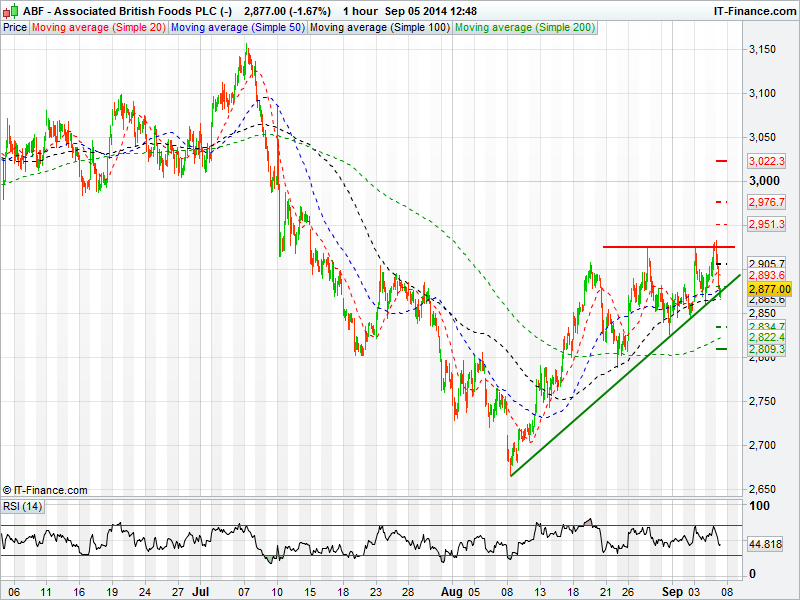The width and height of the screenshot is (800, 600).
Task: Open Moving average (Simple 200) legend label
Action: pos(524,27)
